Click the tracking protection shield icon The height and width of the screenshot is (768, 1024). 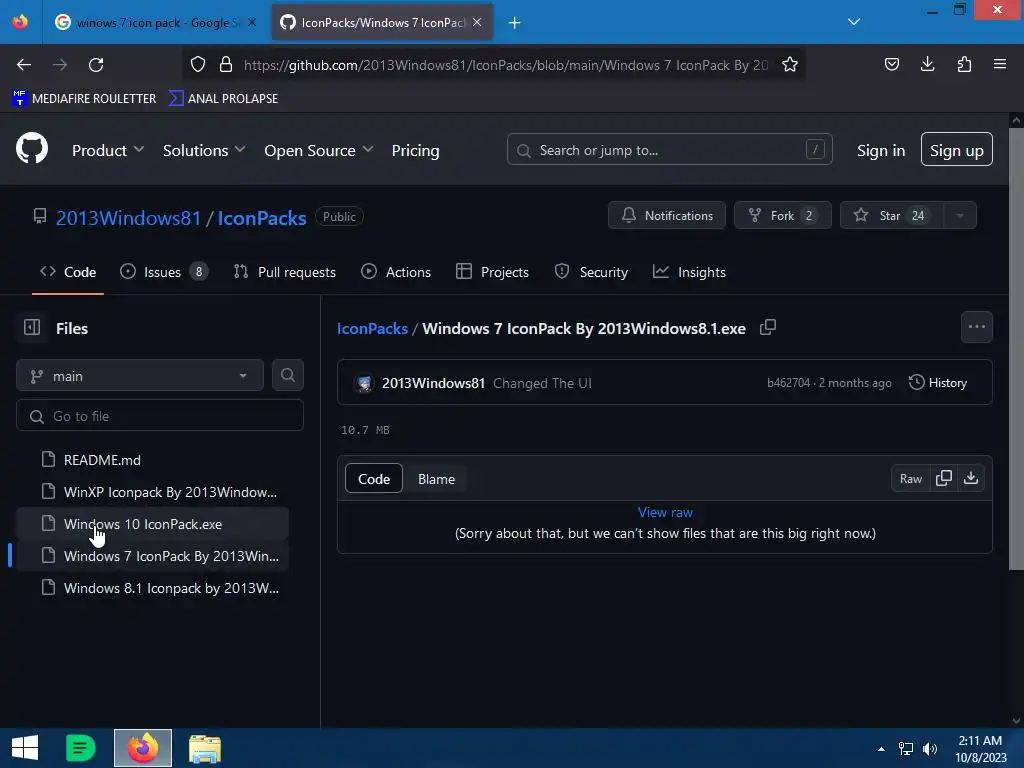tap(198, 65)
